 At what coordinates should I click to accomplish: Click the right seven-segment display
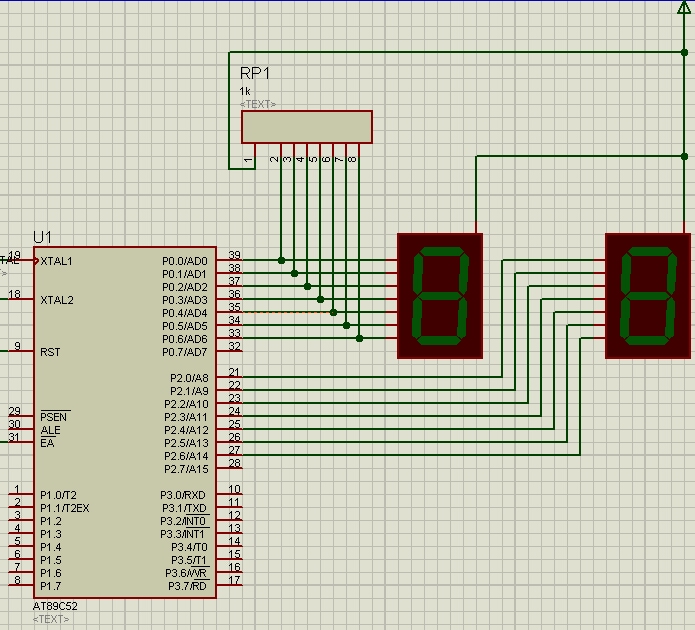point(647,295)
